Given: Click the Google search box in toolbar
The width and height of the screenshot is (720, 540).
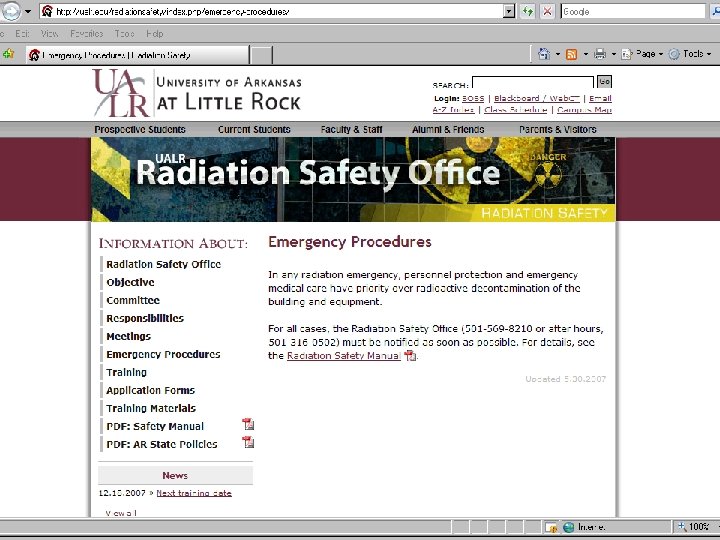Looking at the screenshot, I should pyautogui.click(x=633, y=11).
